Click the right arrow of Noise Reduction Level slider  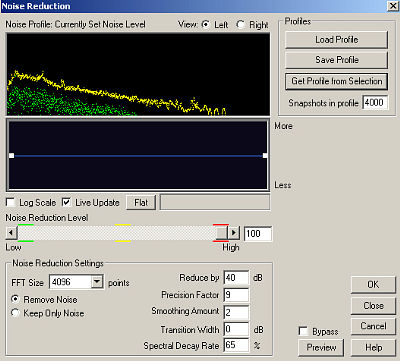(234, 233)
